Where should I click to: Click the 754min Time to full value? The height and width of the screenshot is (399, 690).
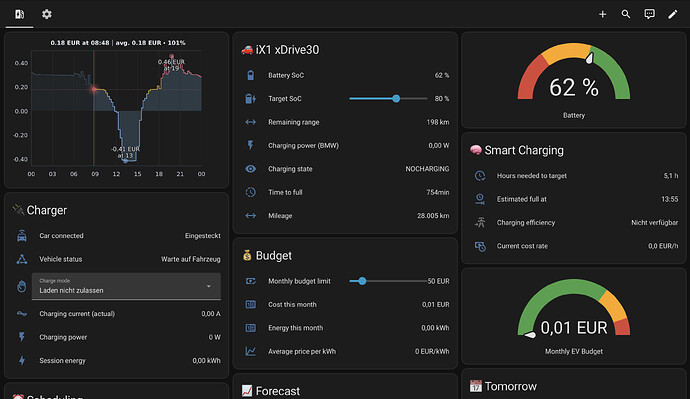point(437,192)
